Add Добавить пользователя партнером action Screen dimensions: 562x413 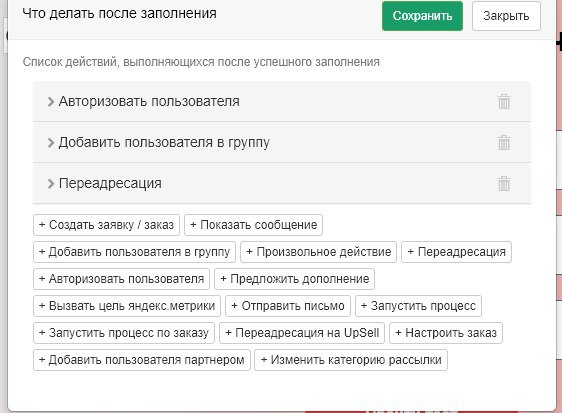[142, 360]
